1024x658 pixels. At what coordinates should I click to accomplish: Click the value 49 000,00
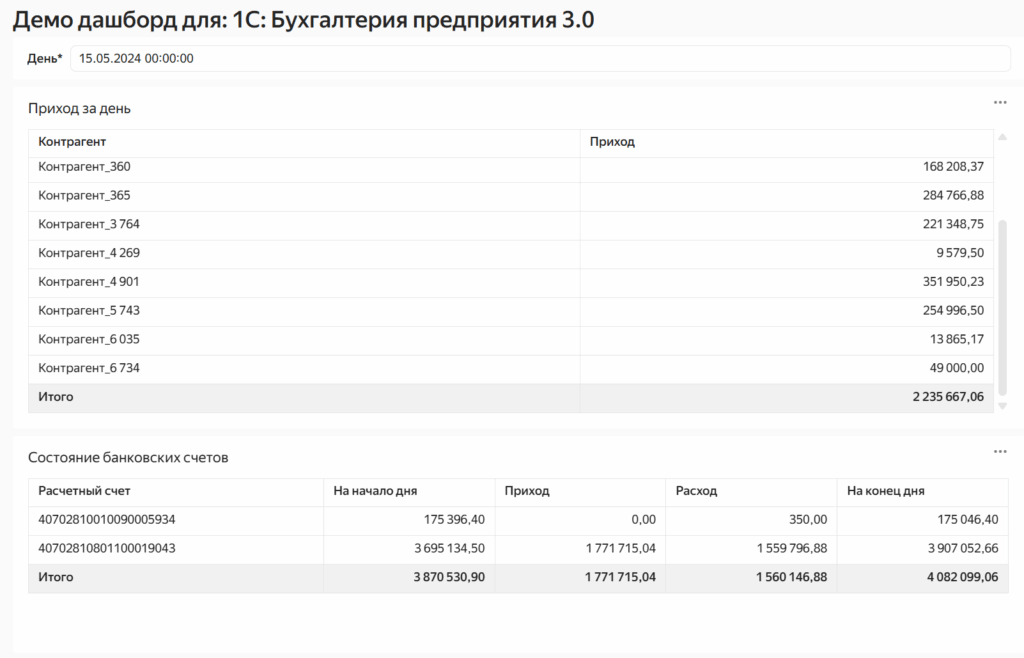(957, 368)
